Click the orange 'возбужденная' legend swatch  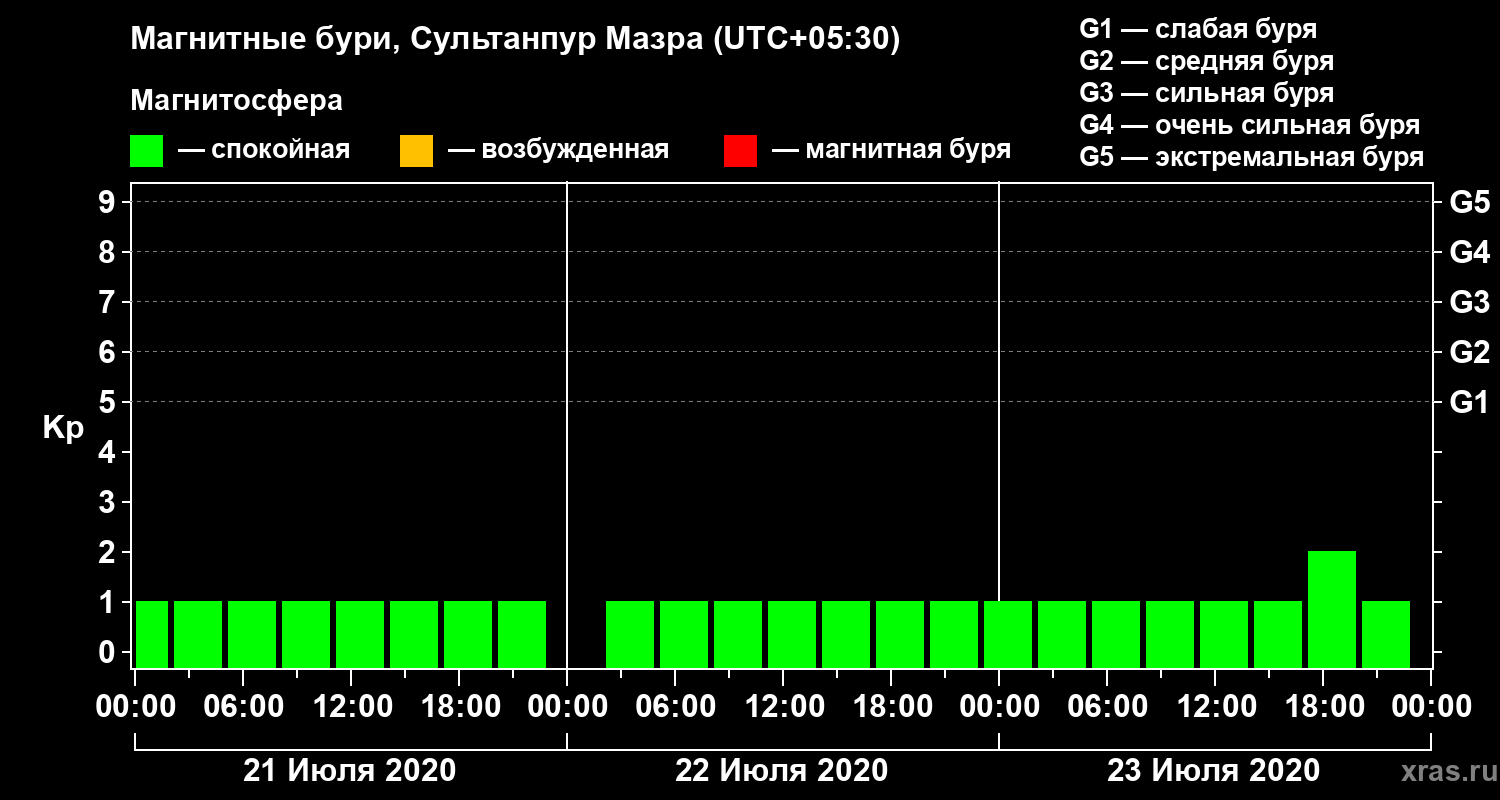(416, 151)
